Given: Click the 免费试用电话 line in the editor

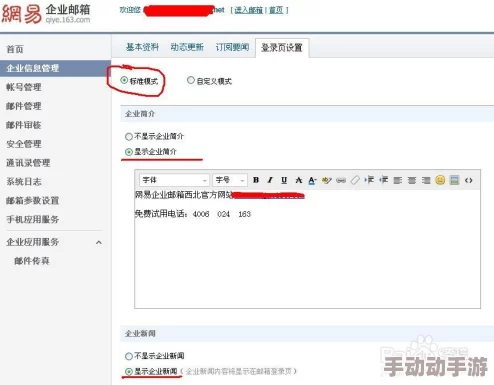Looking at the screenshot, I should [x=193, y=214].
